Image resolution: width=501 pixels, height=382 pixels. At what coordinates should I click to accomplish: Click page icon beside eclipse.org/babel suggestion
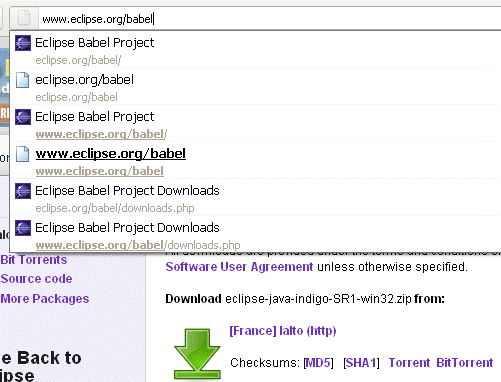(x=23, y=80)
